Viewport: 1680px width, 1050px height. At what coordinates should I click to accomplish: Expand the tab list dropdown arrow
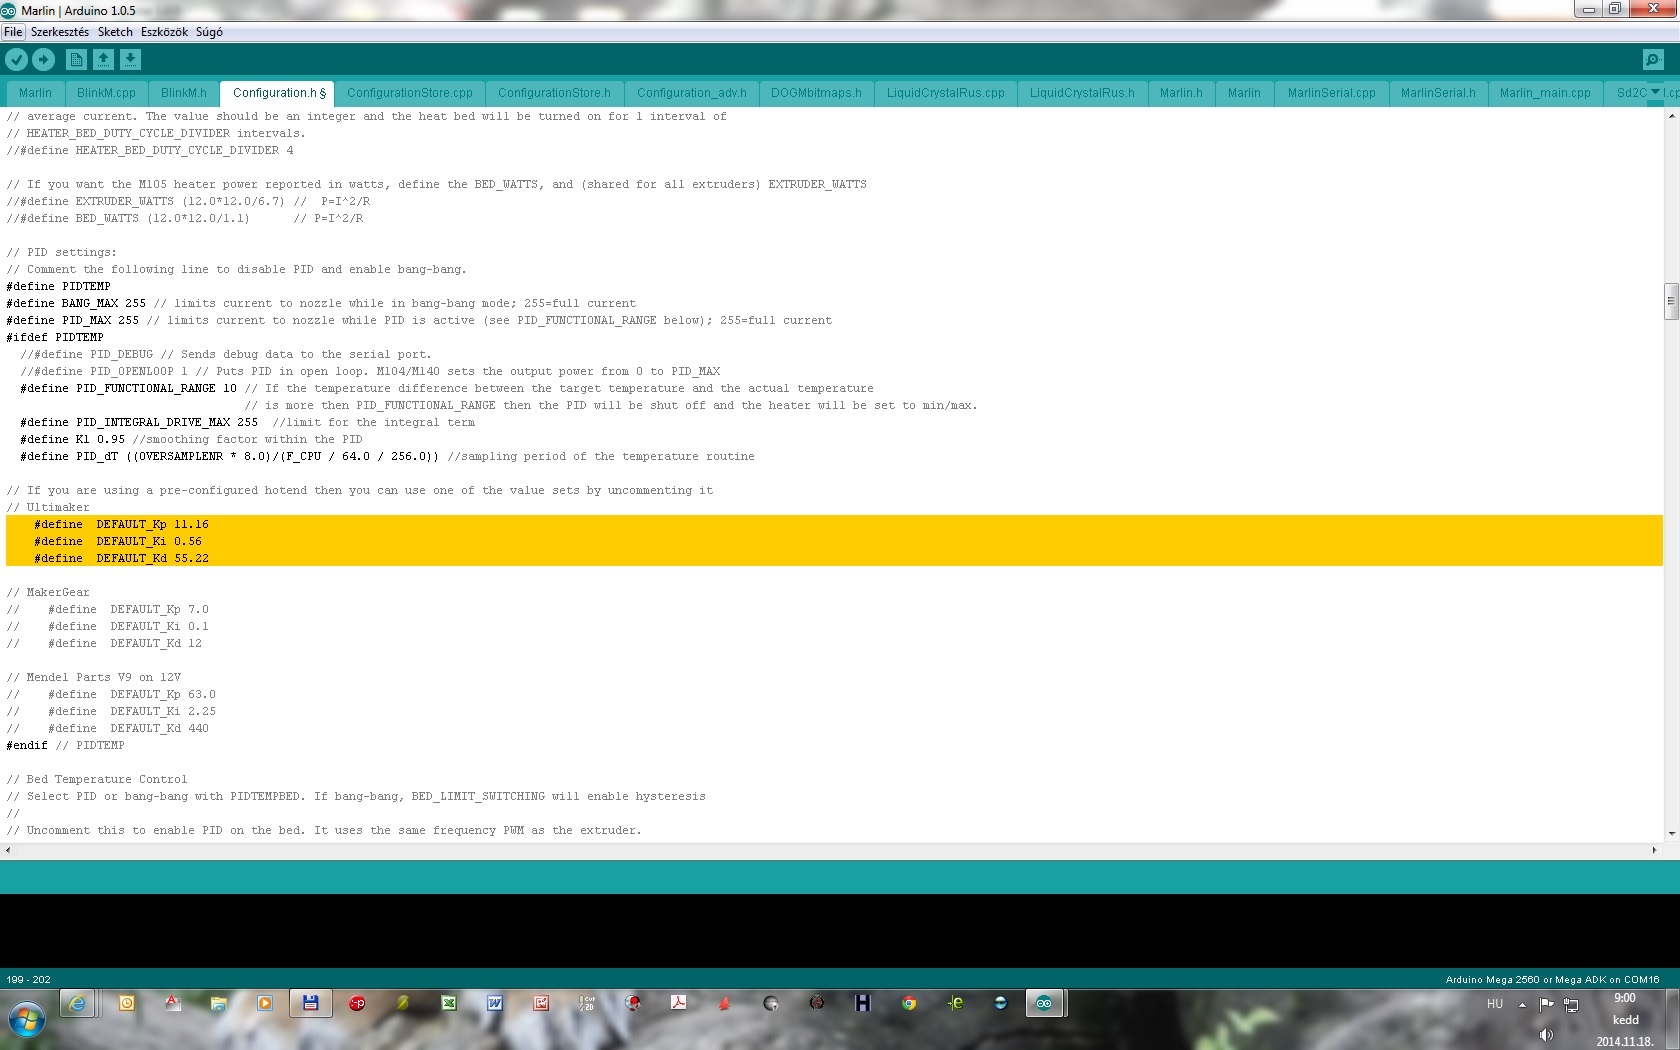pyautogui.click(x=1655, y=92)
